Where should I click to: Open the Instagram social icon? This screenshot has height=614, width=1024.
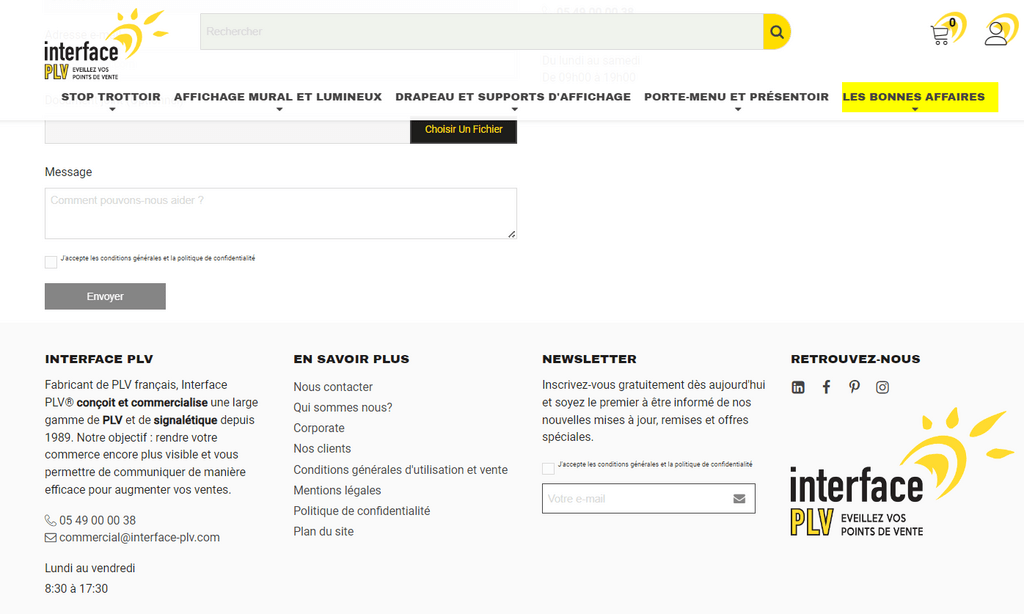882,387
